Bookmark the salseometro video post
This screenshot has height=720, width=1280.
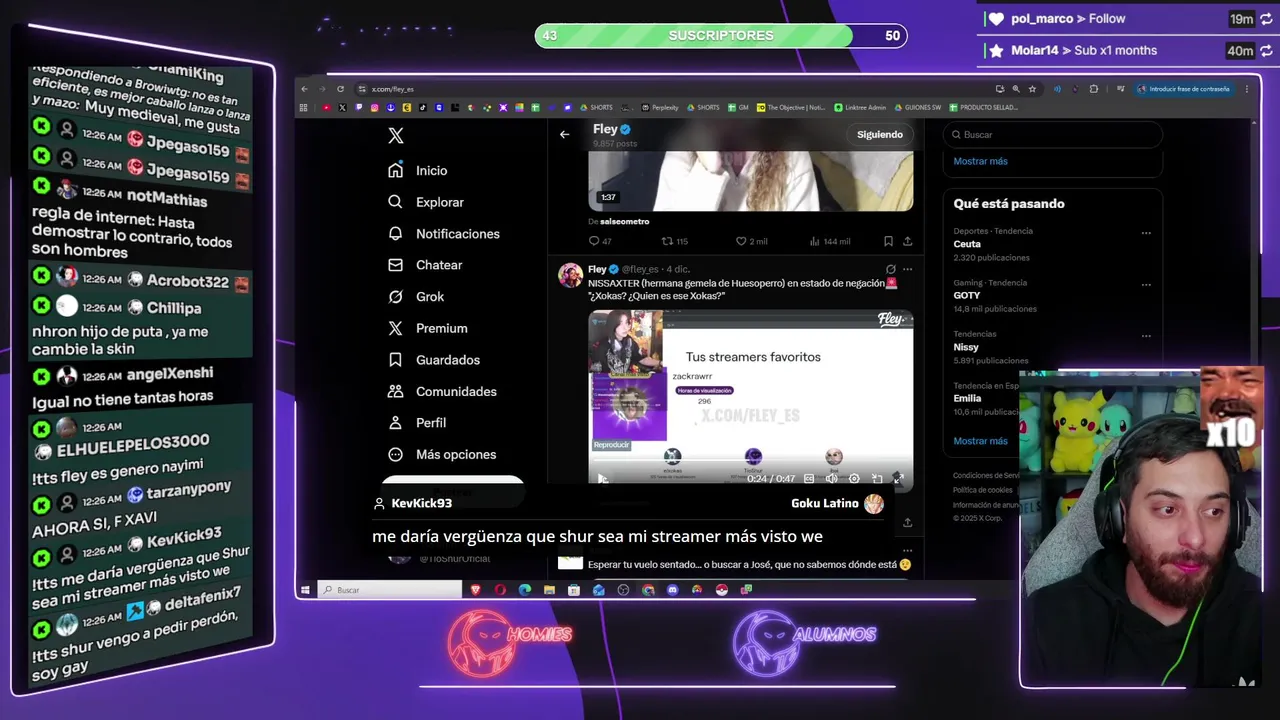[x=888, y=241]
